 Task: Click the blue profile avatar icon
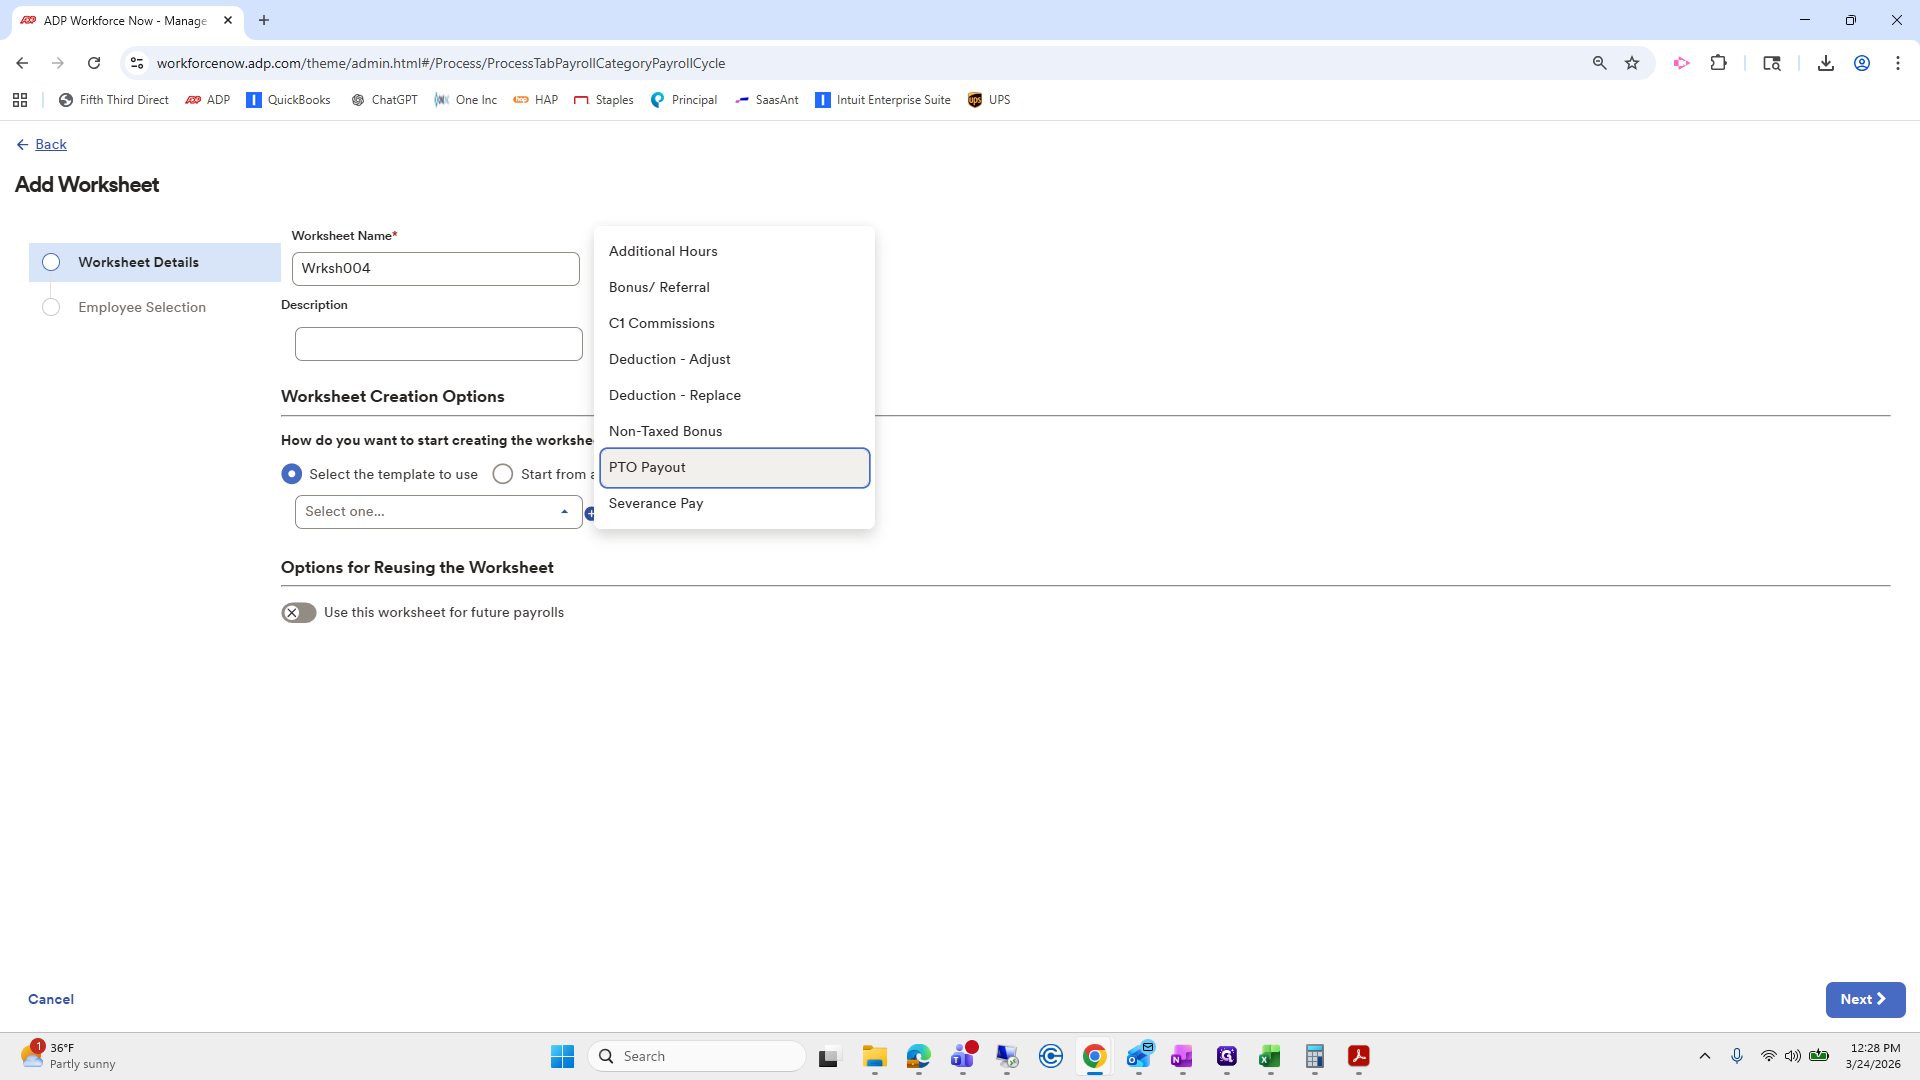[x=1862, y=62]
